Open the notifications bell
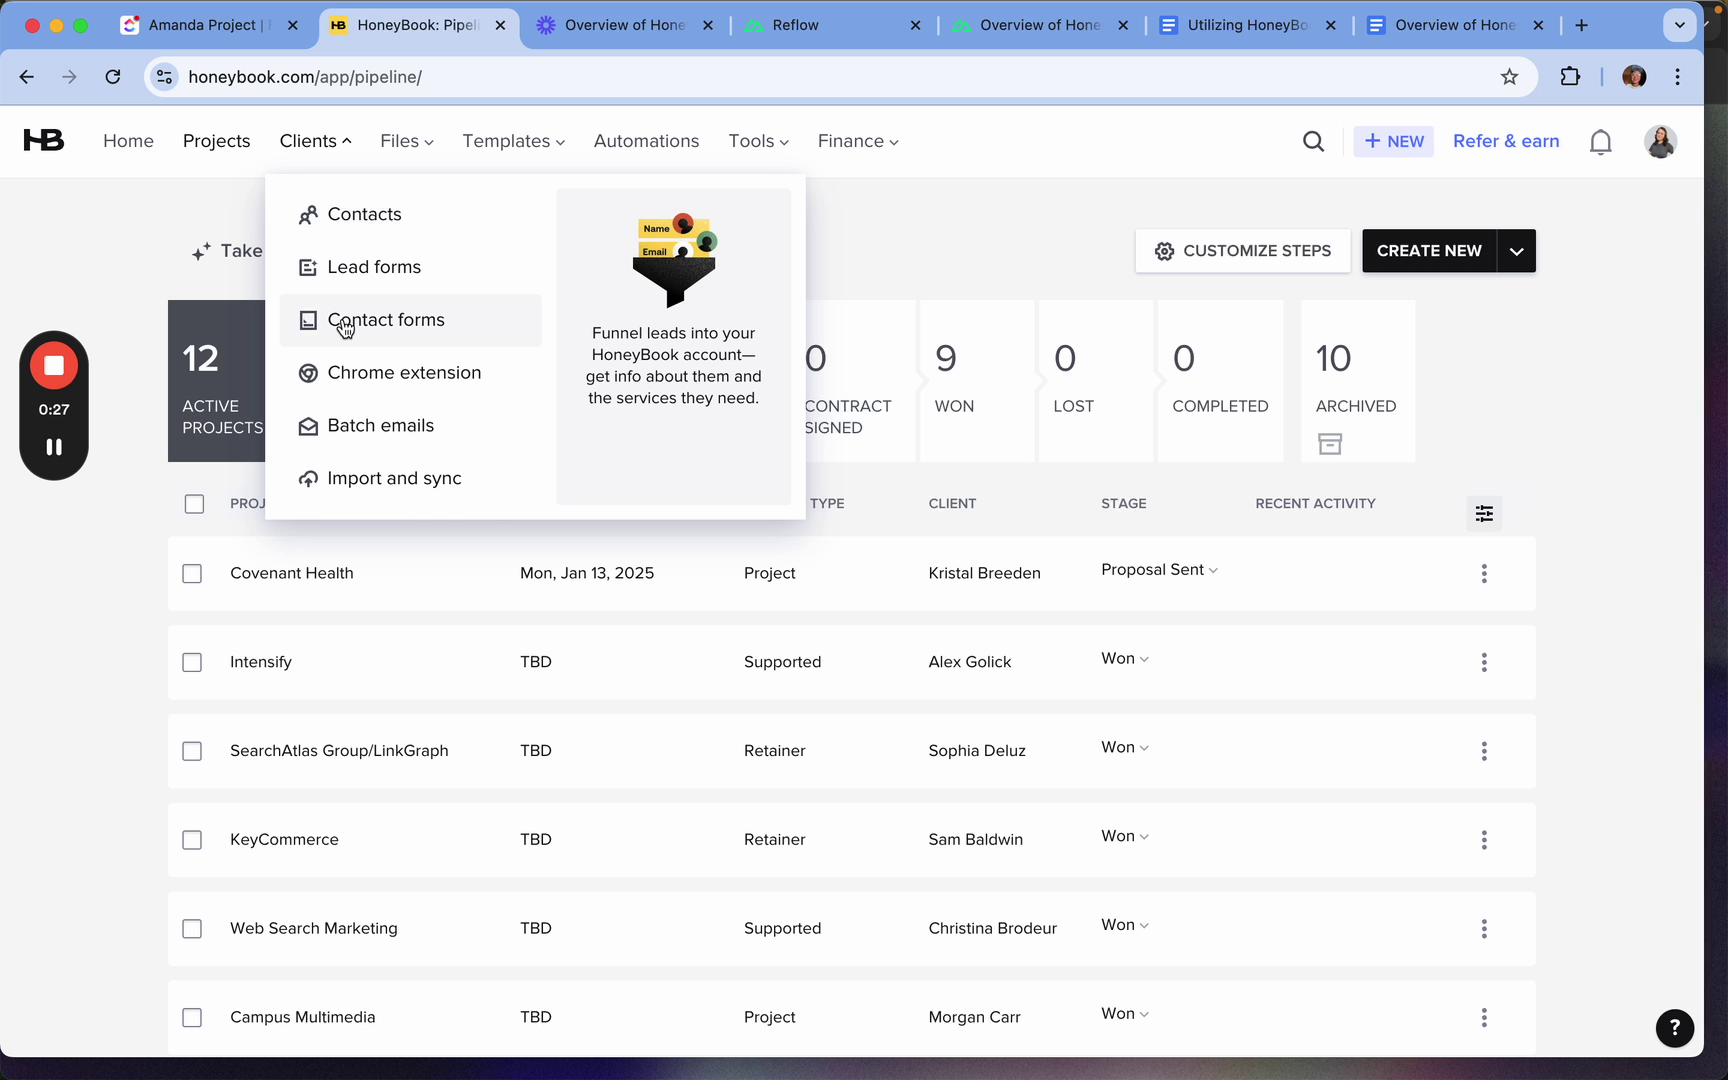The image size is (1728, 1080). [1601, 142]
